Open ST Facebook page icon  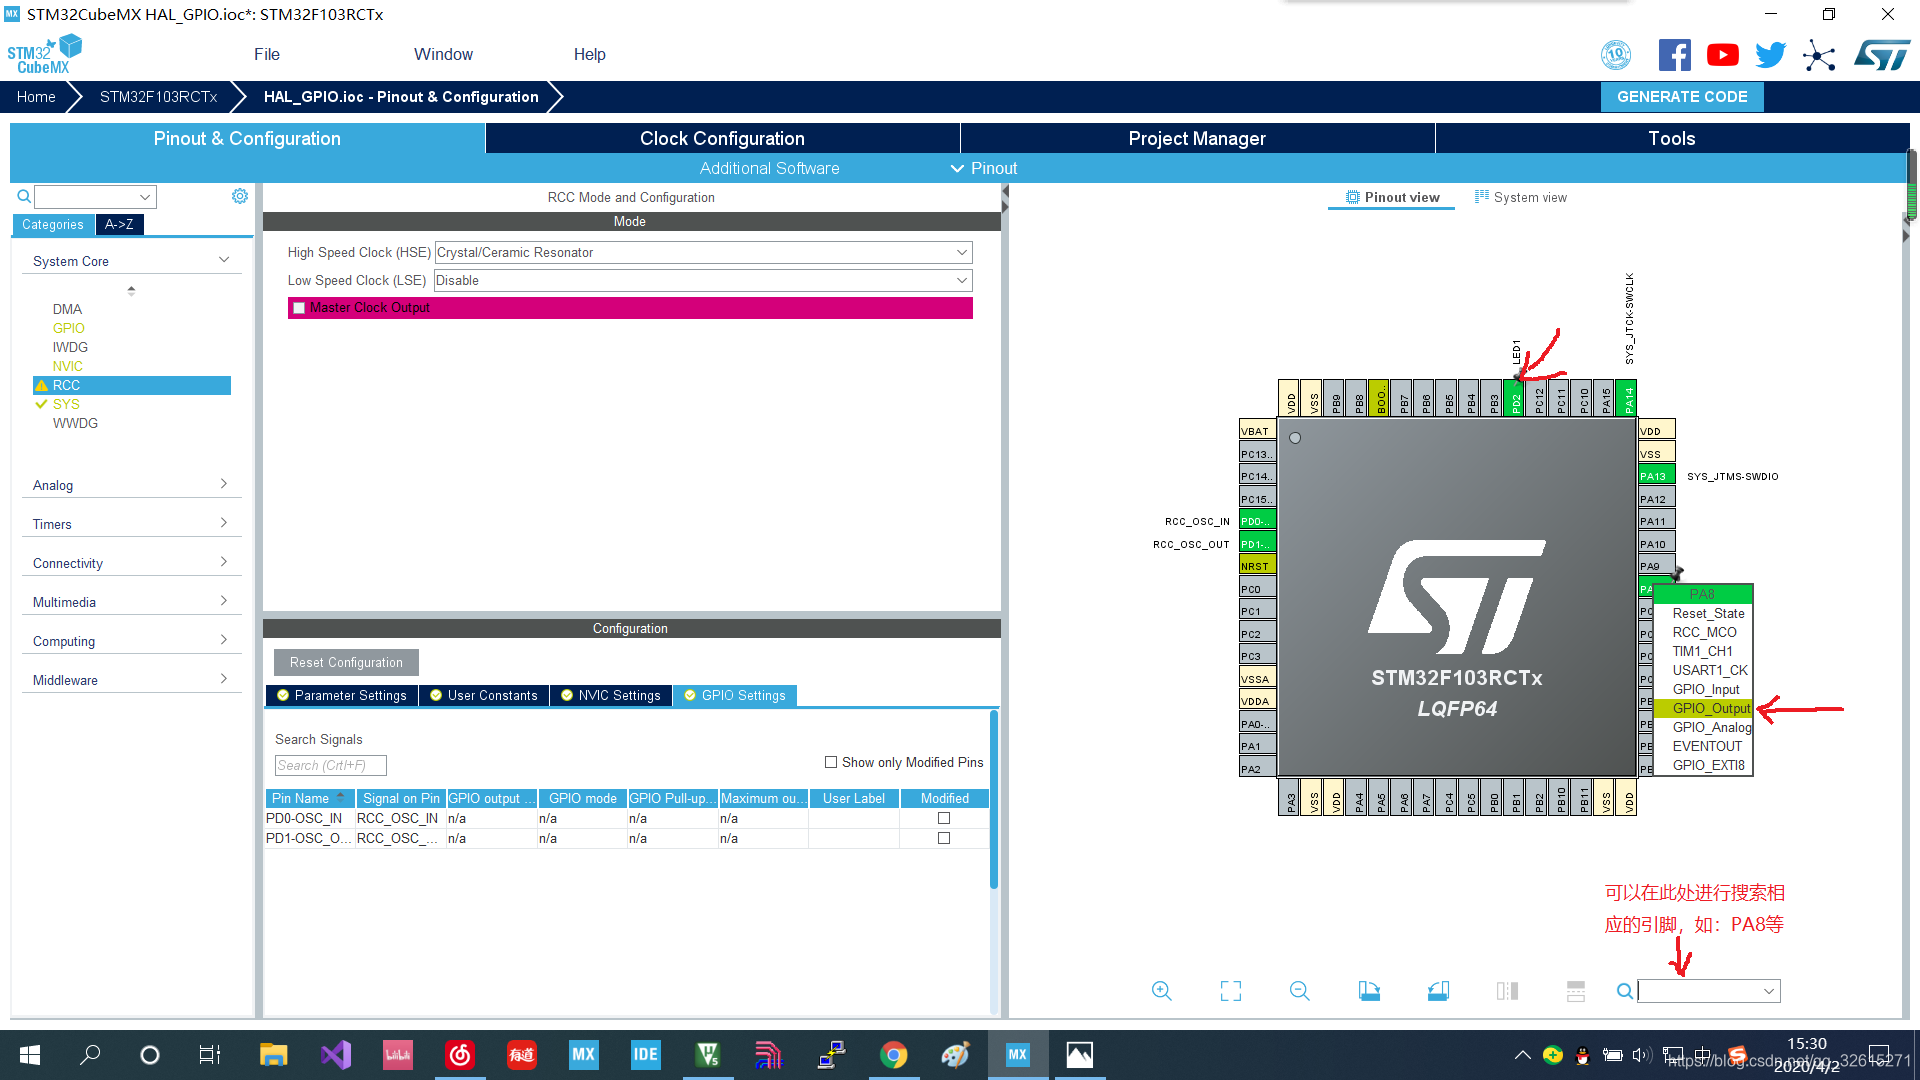pos(1674,55)
